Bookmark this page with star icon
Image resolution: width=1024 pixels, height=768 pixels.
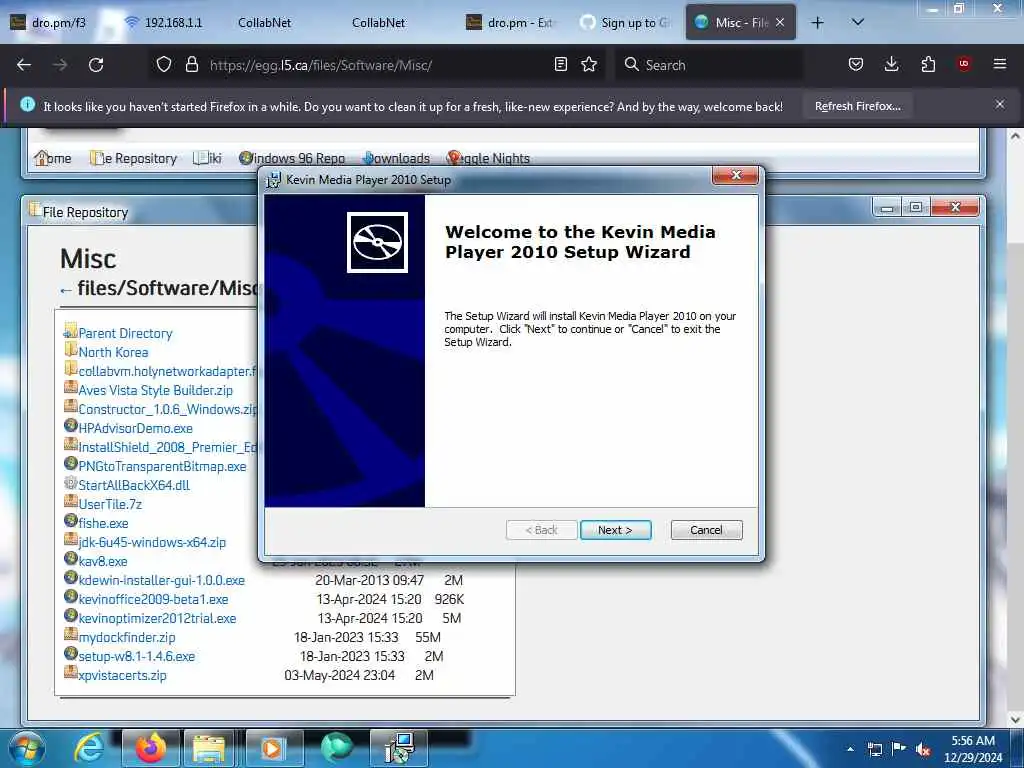589,64
